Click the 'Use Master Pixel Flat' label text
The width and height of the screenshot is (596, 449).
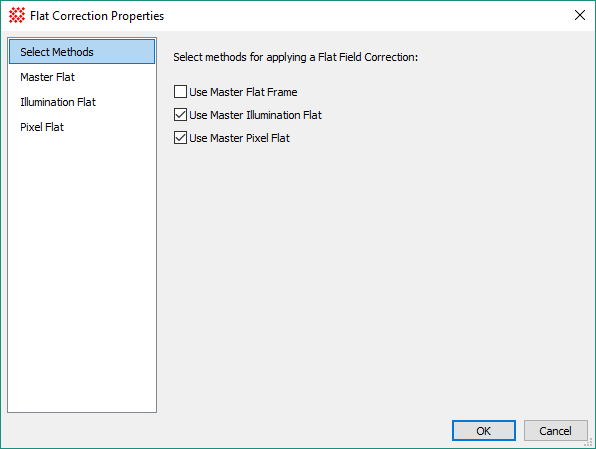point(239,138)
